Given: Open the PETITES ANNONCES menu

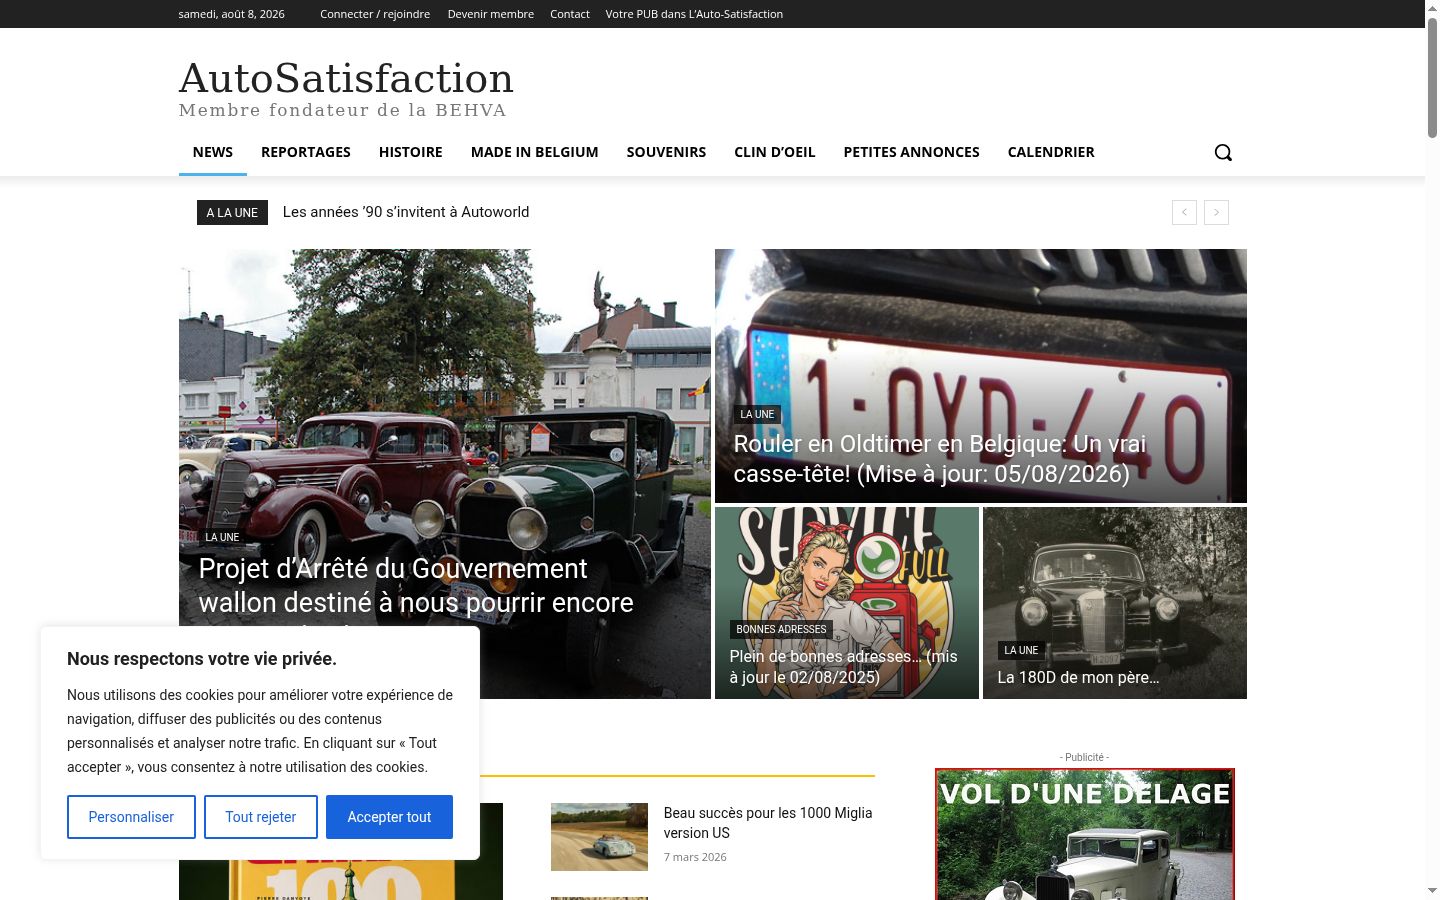Looking at the screenshot, I should (912, 152).
